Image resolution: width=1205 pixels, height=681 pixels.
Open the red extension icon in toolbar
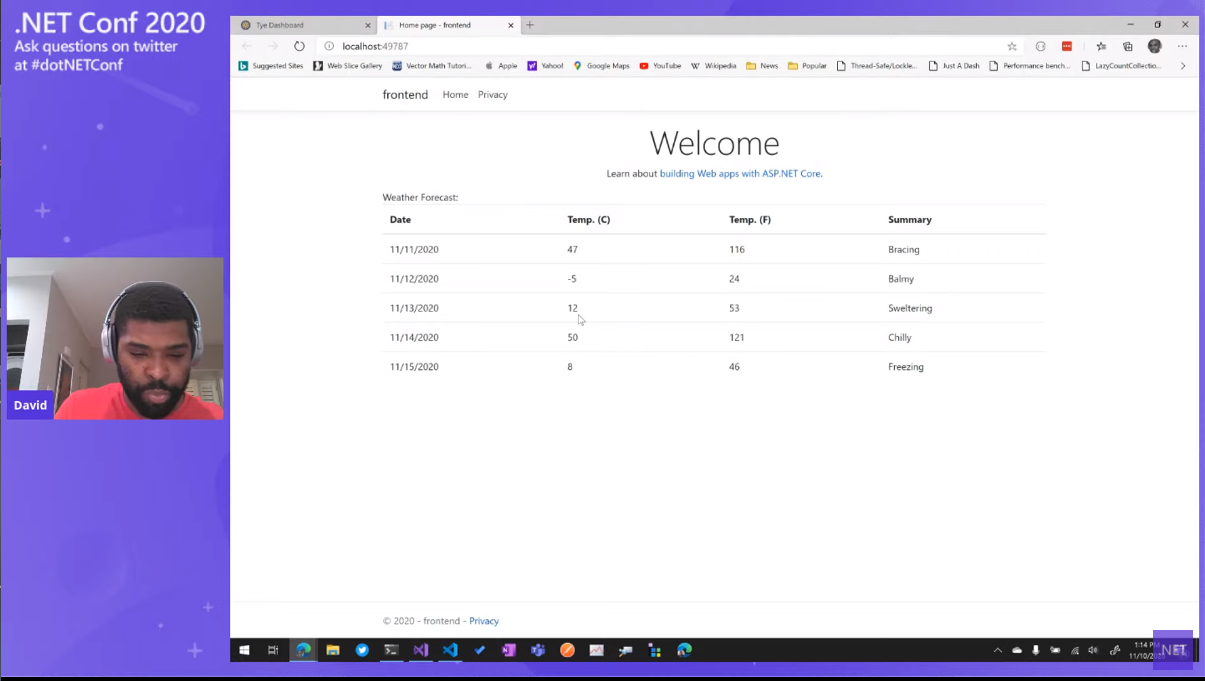point(1067,46)
